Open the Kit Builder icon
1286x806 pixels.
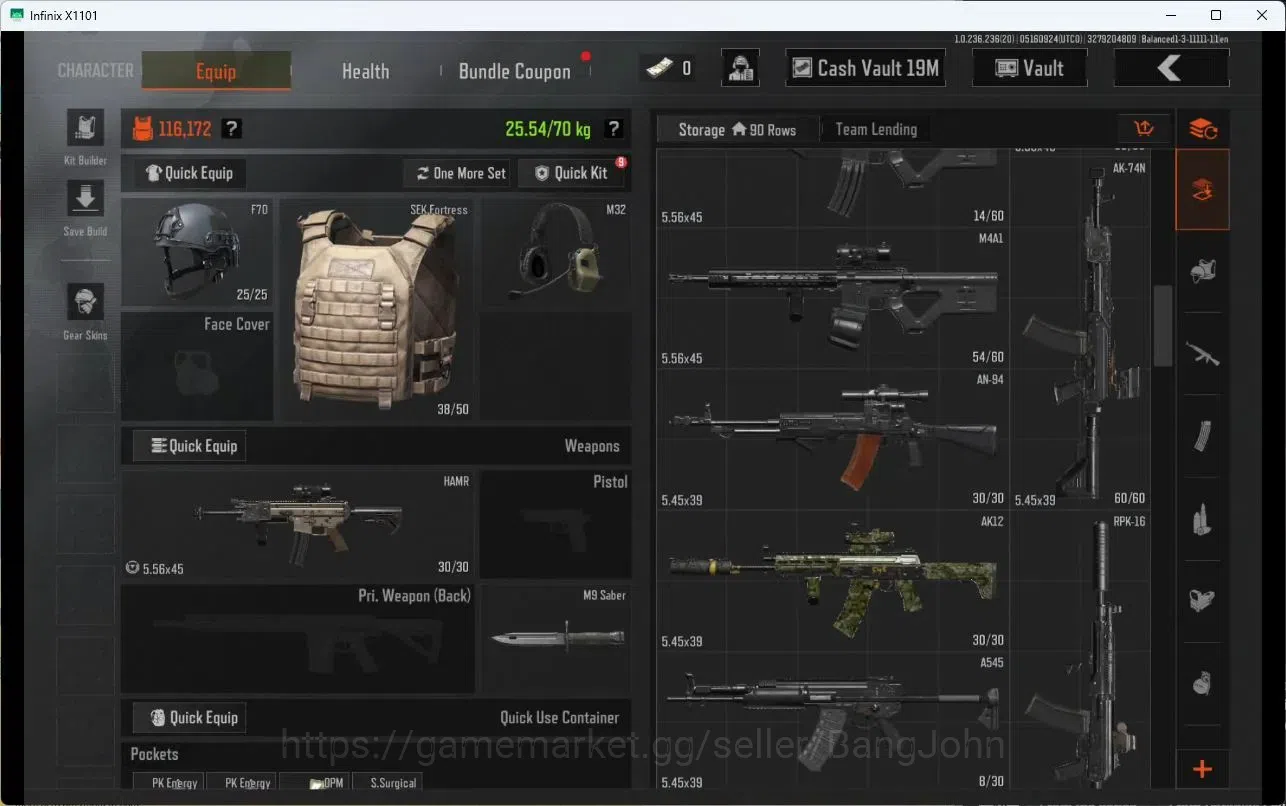(85, 129)
